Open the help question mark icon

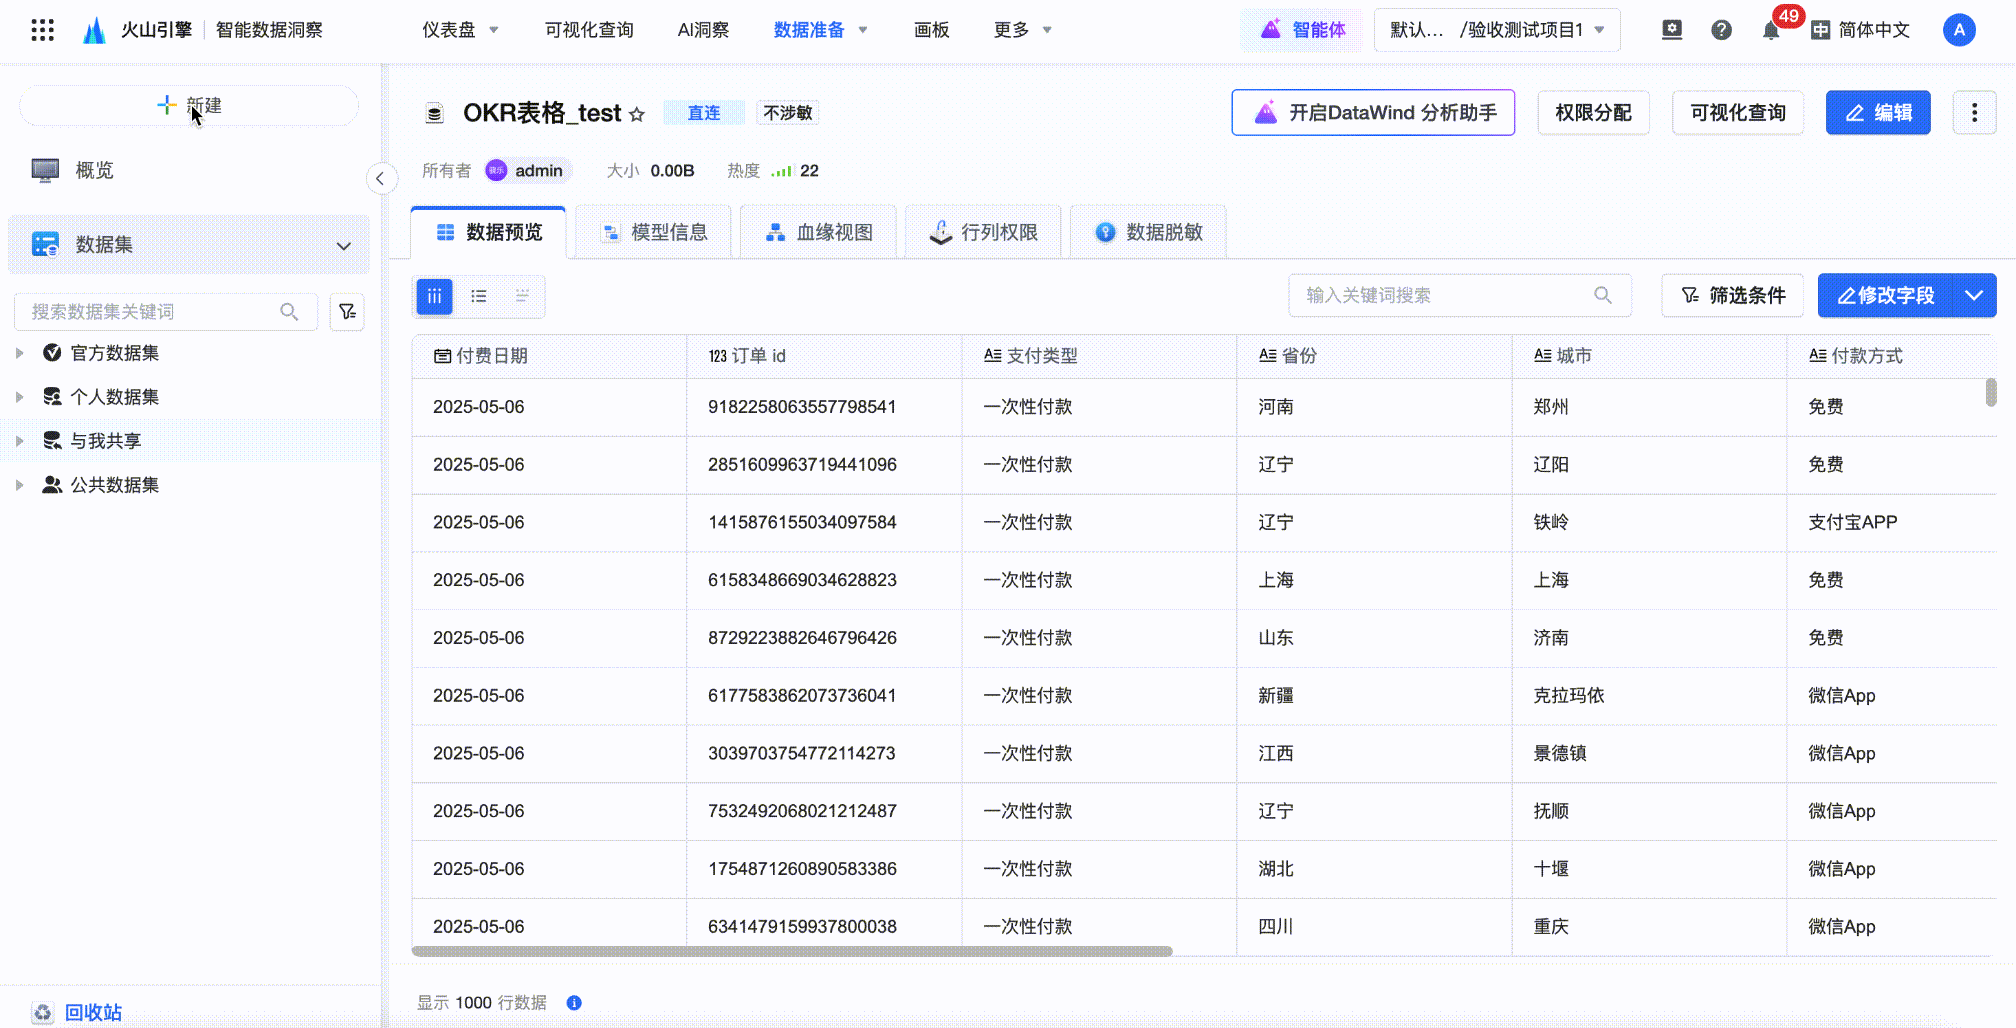(x=1721, y=30)
